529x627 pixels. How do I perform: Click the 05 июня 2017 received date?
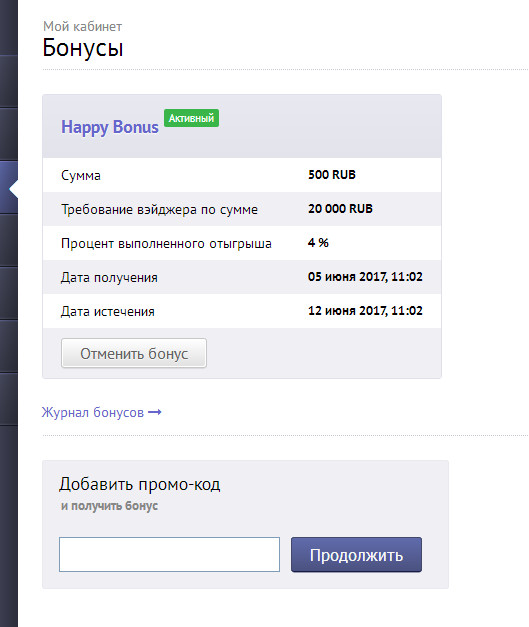(365, 277)
